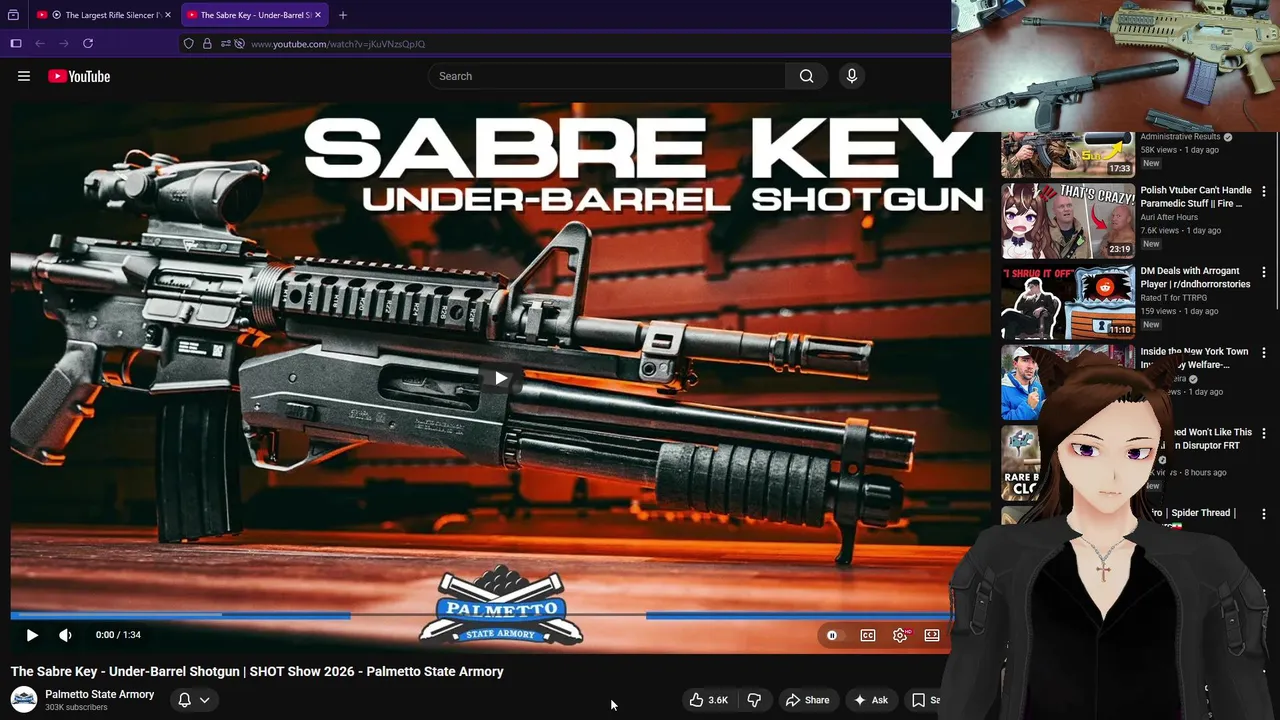Go forward with the browser forward arrow
Screen dimensions: 1280x720
pos(64,44)
